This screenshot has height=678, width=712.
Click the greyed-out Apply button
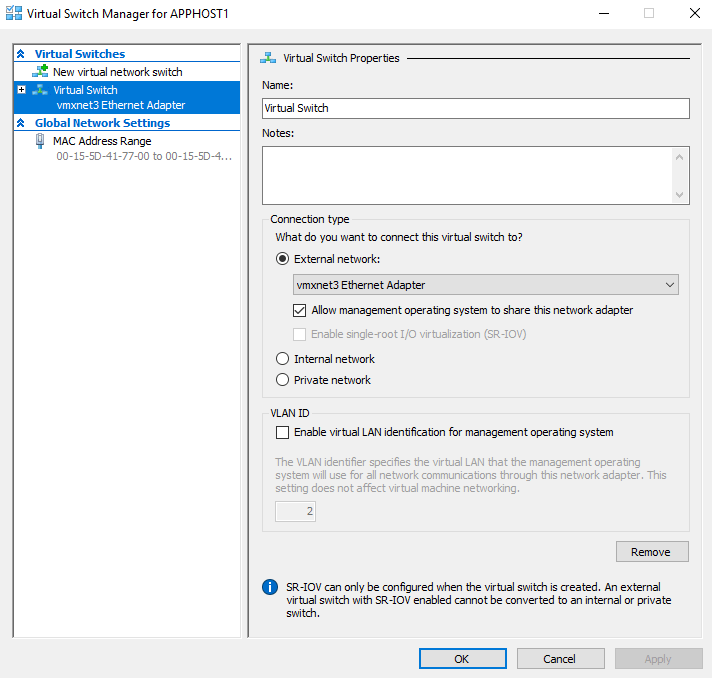coord(658,658)
